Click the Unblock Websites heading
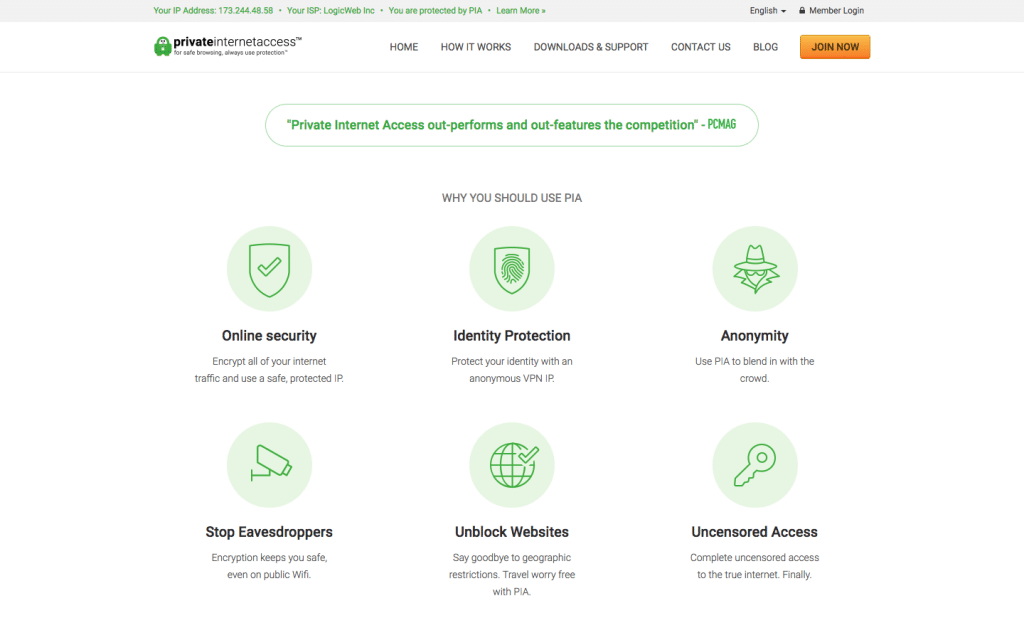 [x=512, y=532]
